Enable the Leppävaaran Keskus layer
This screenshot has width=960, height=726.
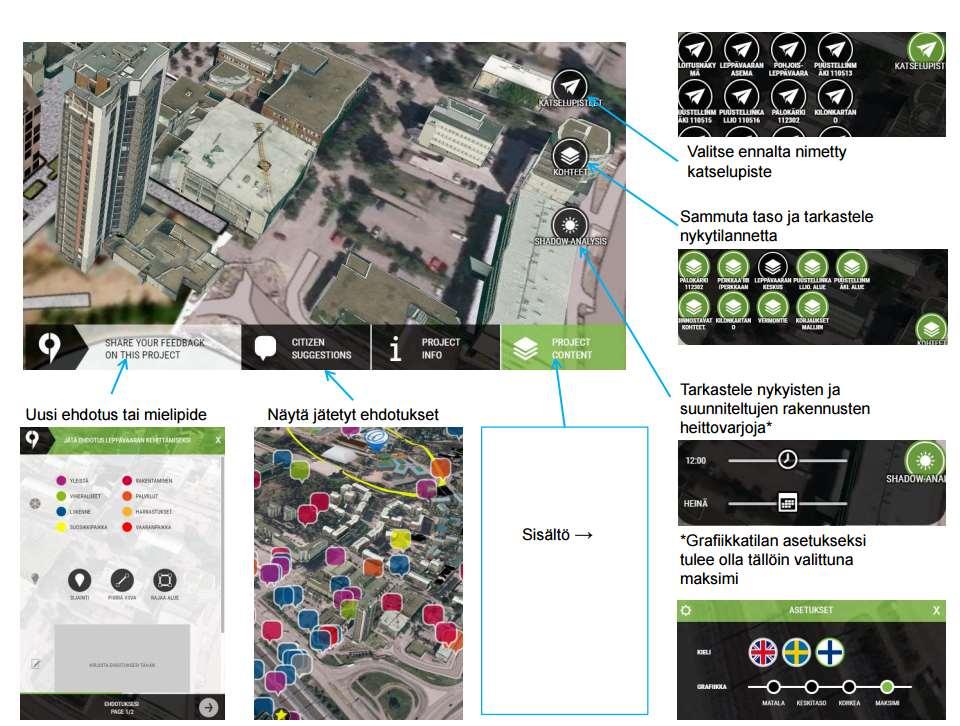(773, 266)
